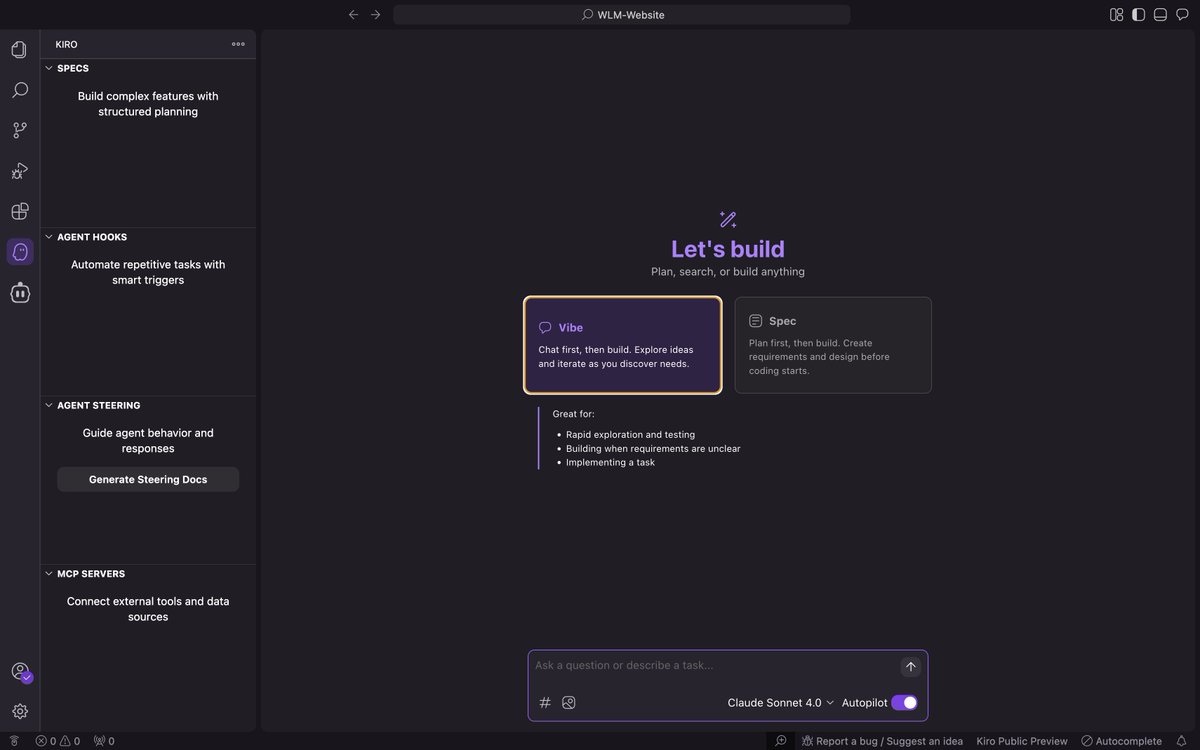Click the KIRO panel more actions ellipsis
The image size is (1200, 750).
[x=238, y=44]
